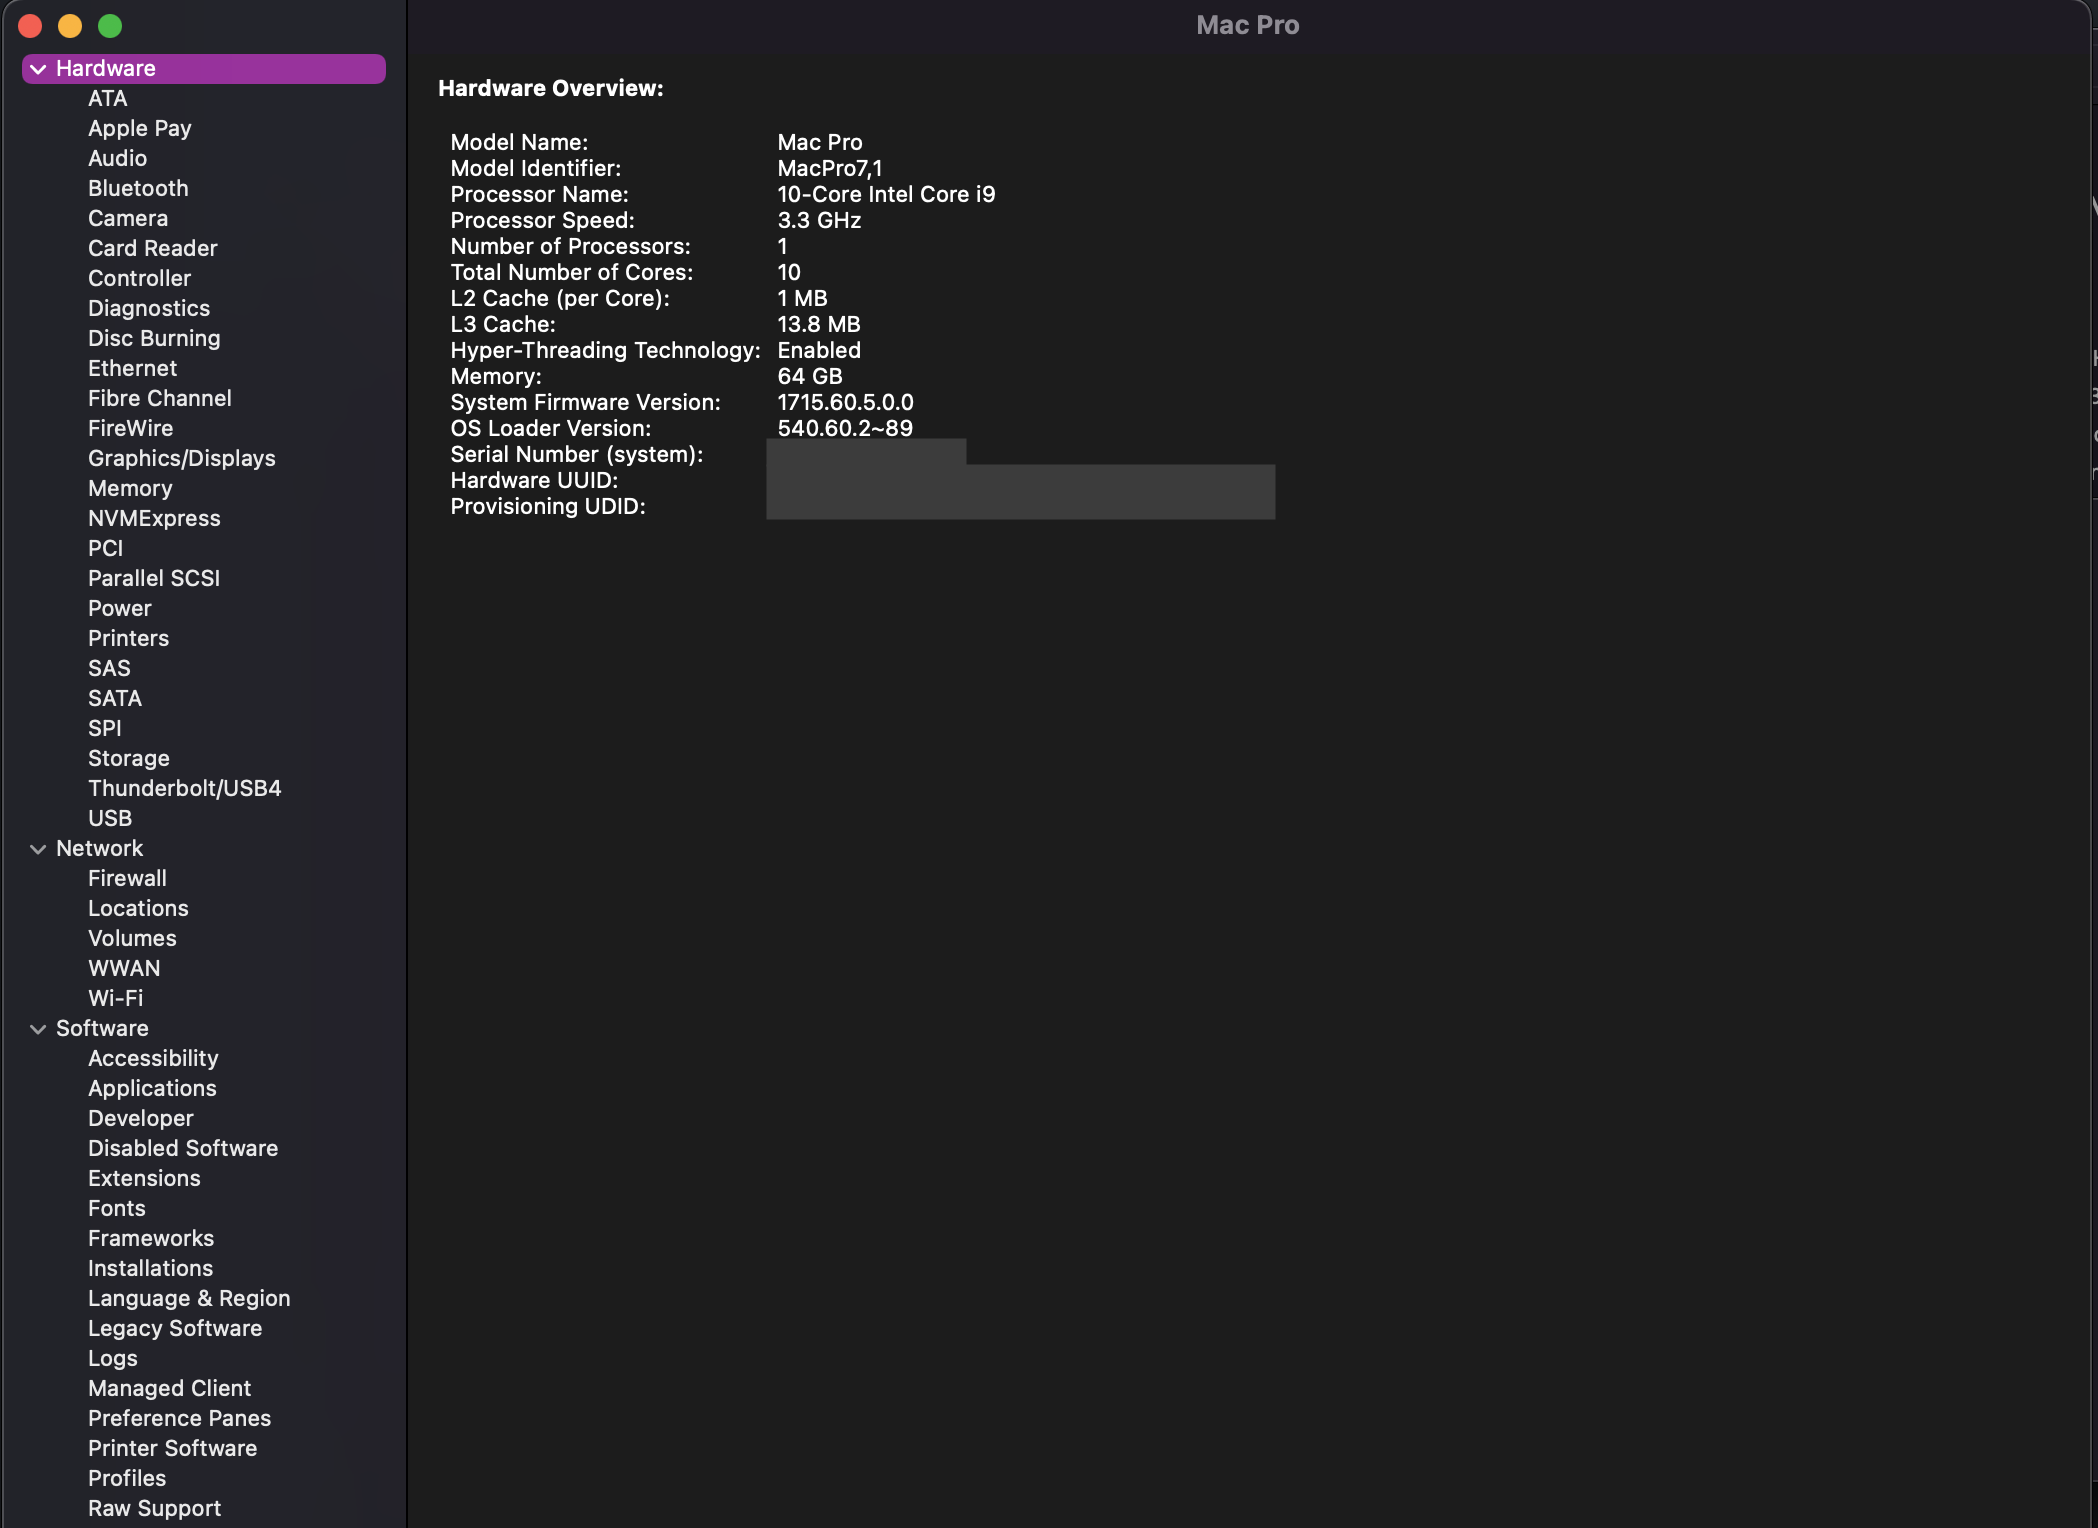Open Graphics/Displays hardware entry
The height and width of the screenshot is (1528, 2098).
click(x=181, y=458)
